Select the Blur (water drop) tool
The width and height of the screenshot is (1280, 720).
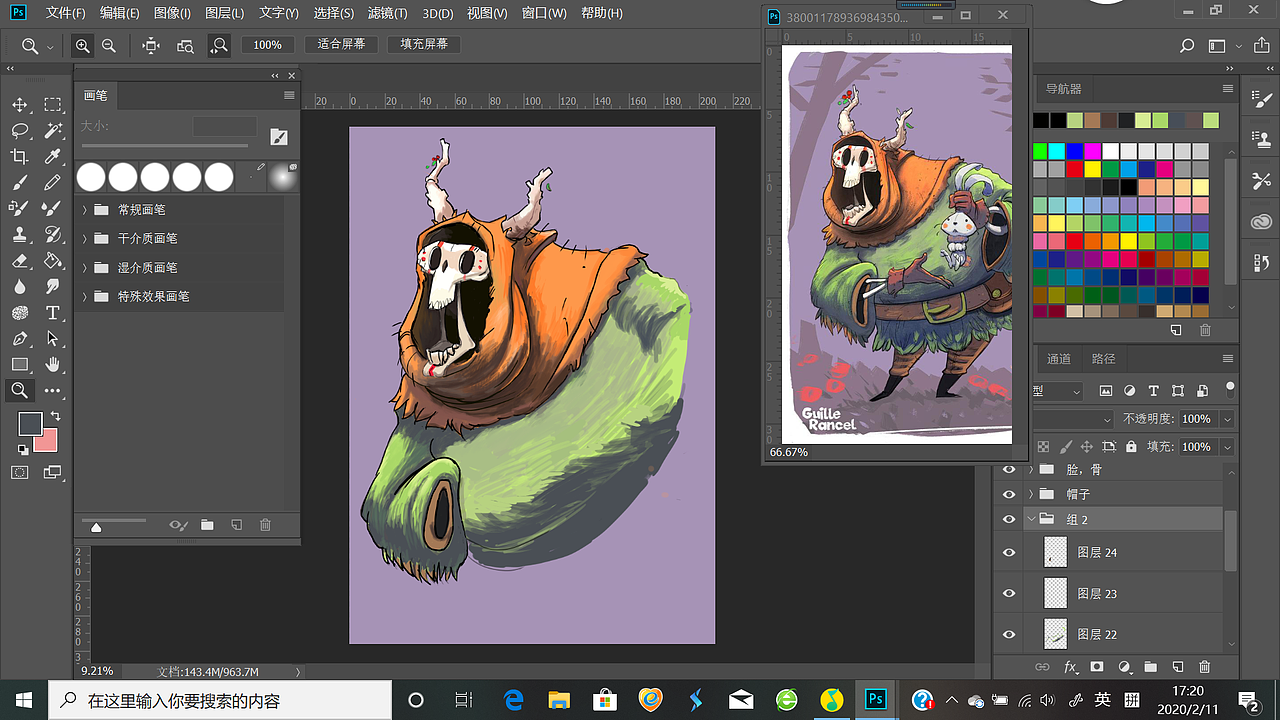(19, 287)
